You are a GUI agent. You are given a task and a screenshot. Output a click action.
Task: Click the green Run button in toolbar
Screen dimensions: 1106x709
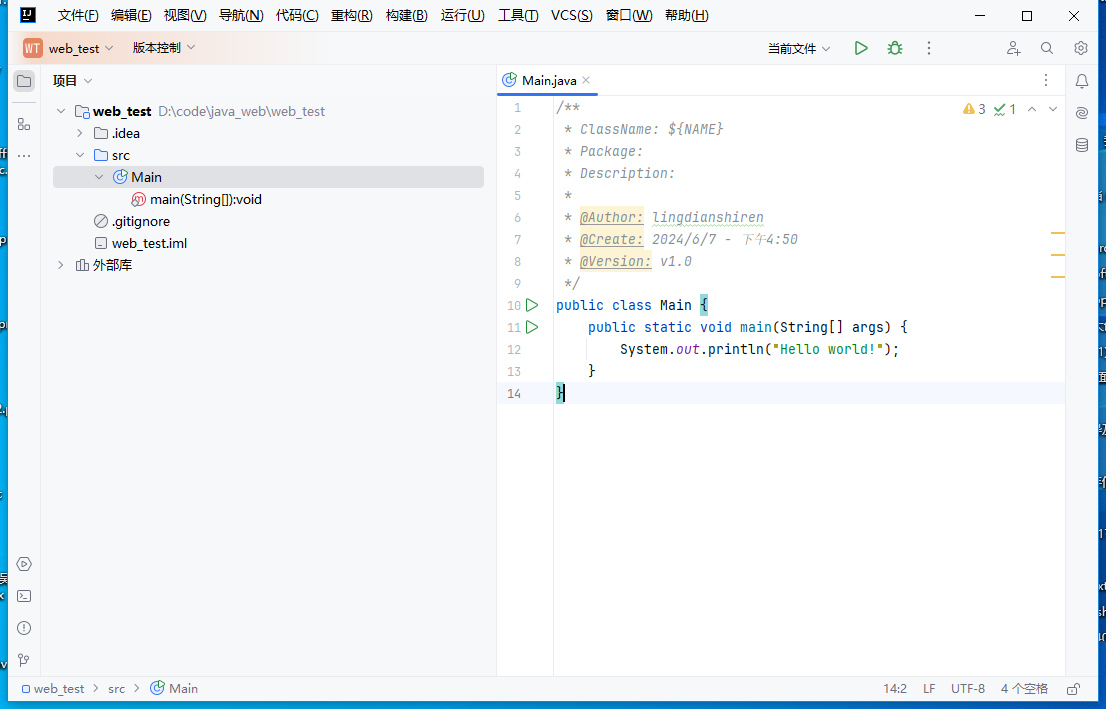(861, 48)
